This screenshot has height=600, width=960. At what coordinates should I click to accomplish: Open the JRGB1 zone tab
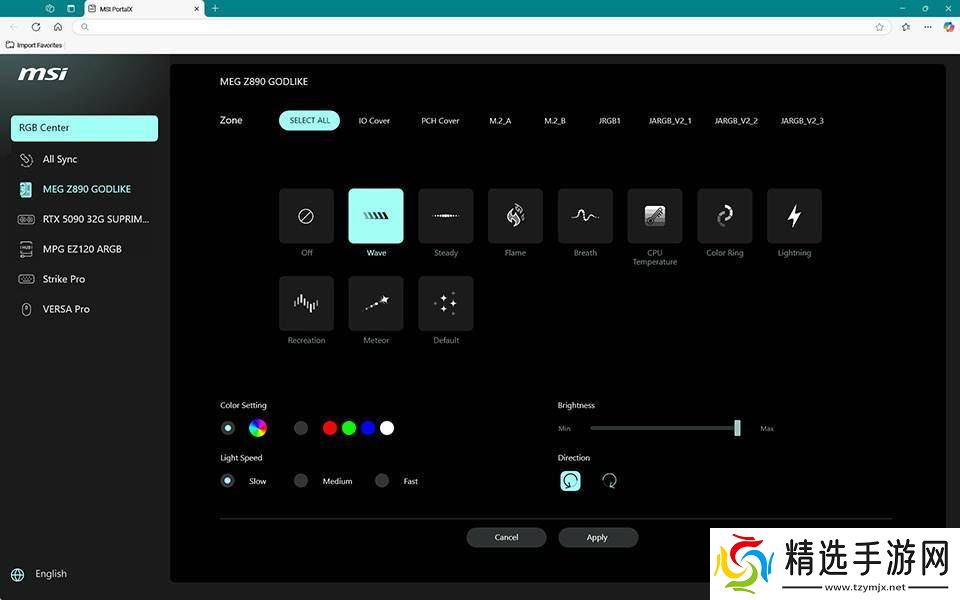(x=609, y=121)
